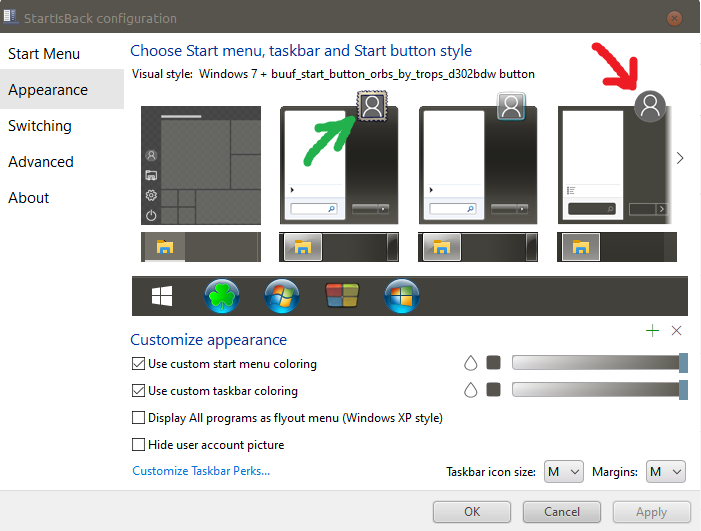Toggle Use custom start menu coloring
Screen dimensions: 701x531
(138, 364)
